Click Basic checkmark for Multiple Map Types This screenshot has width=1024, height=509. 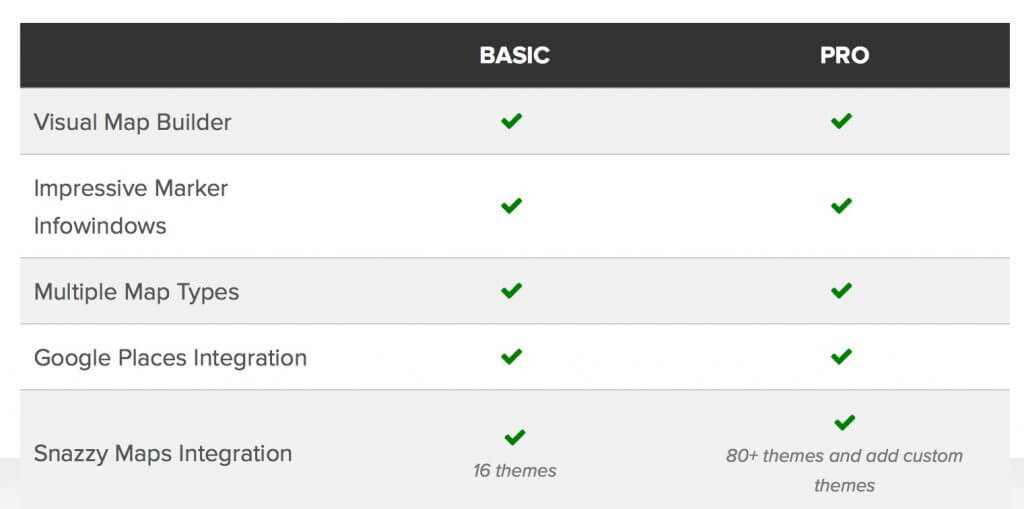(511, 291)
